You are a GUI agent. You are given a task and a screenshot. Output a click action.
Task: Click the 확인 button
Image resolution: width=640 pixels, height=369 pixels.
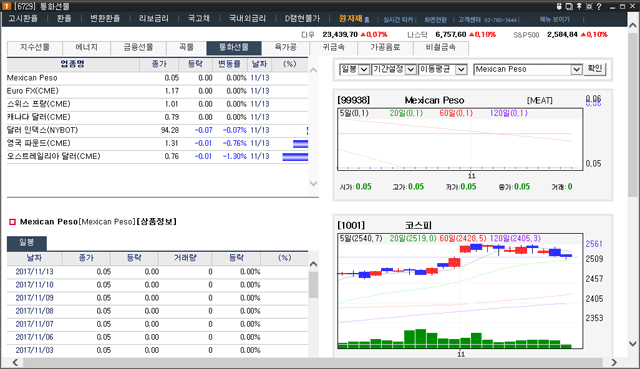click(x=595, y=69)
